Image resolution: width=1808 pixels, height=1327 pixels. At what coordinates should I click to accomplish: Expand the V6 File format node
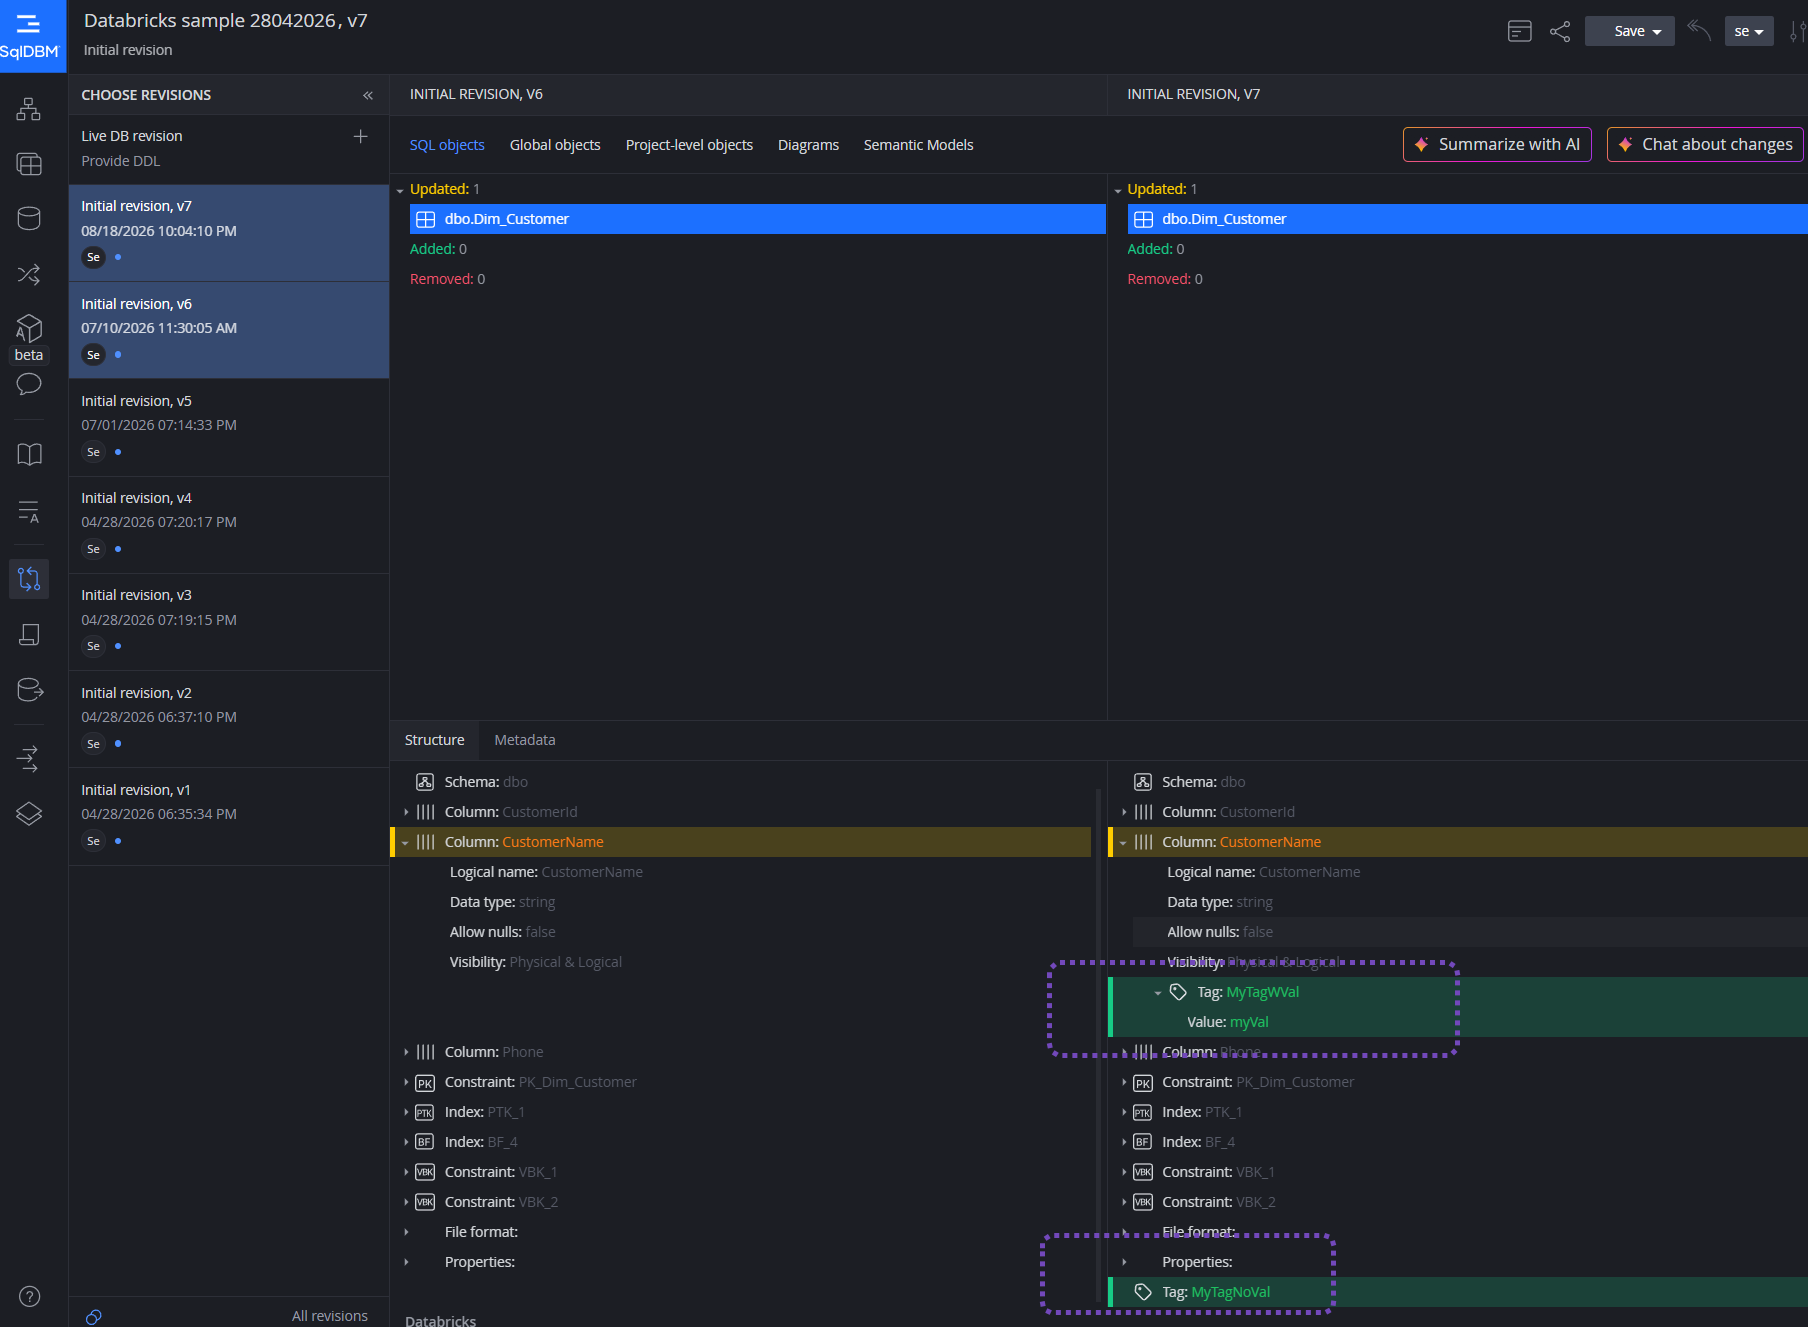coord(406,1232)
